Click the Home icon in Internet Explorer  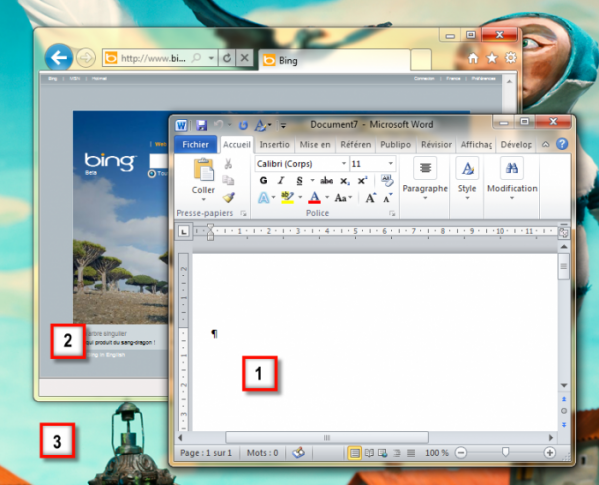[x=473, y=58]
